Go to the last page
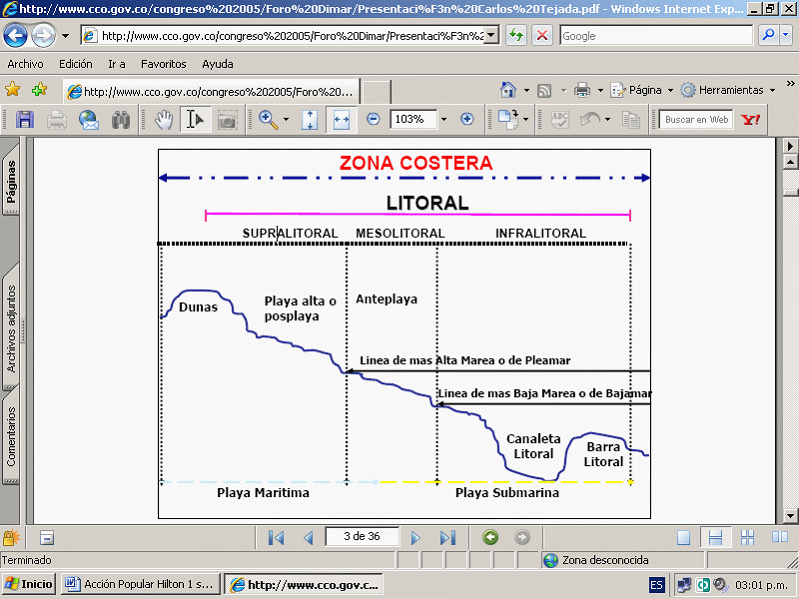Image resolution: width=799 pixels, height=599 pixels. click(x=447, y=537)
